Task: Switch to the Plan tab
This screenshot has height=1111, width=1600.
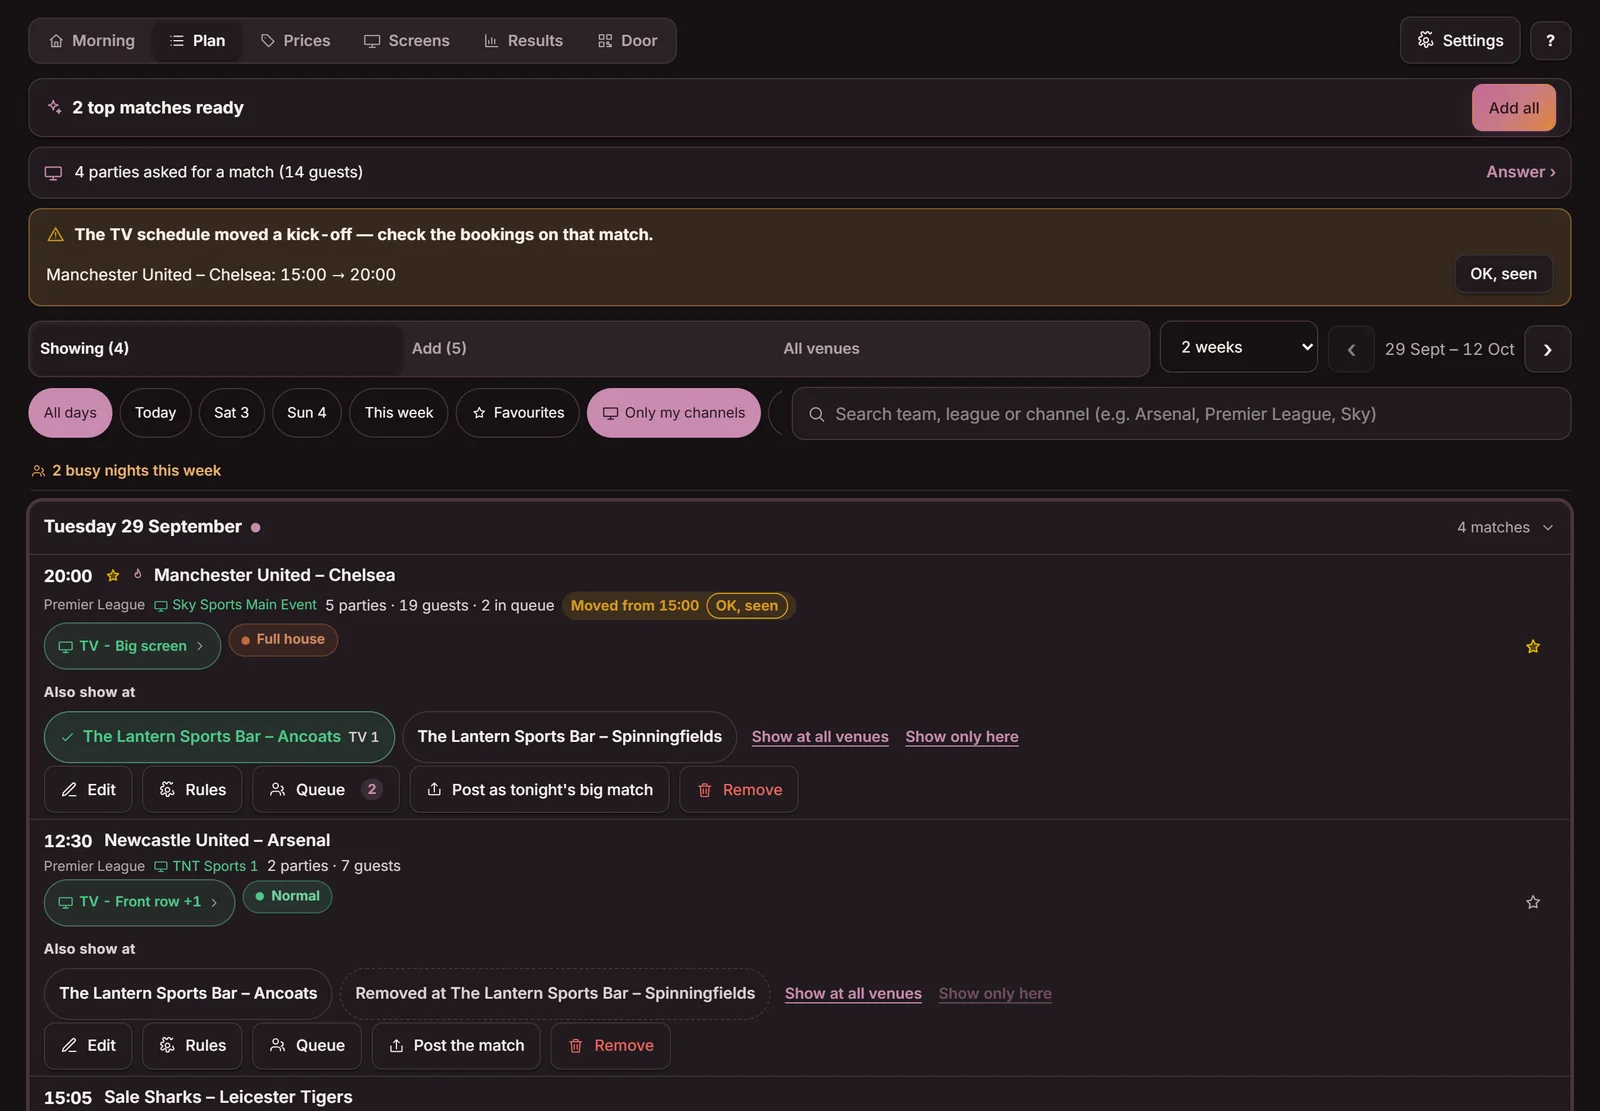Action: tap(197, 41)
